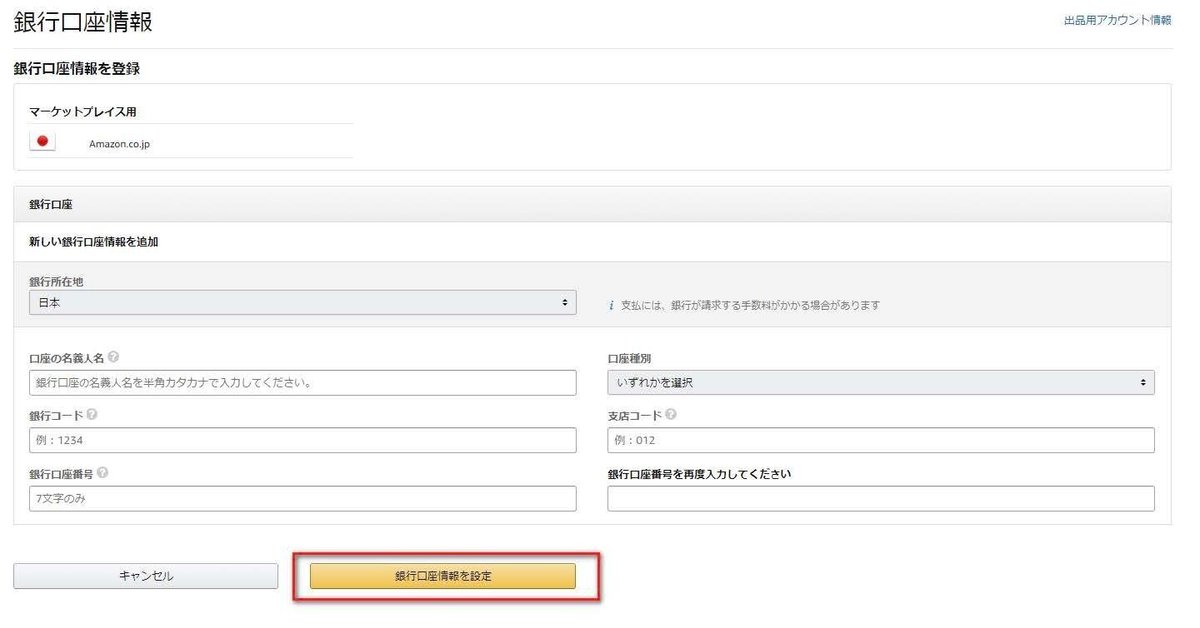Focus the 銀行コード field (例：1234)
The image size is (1200, 628).
click(303, 440)
